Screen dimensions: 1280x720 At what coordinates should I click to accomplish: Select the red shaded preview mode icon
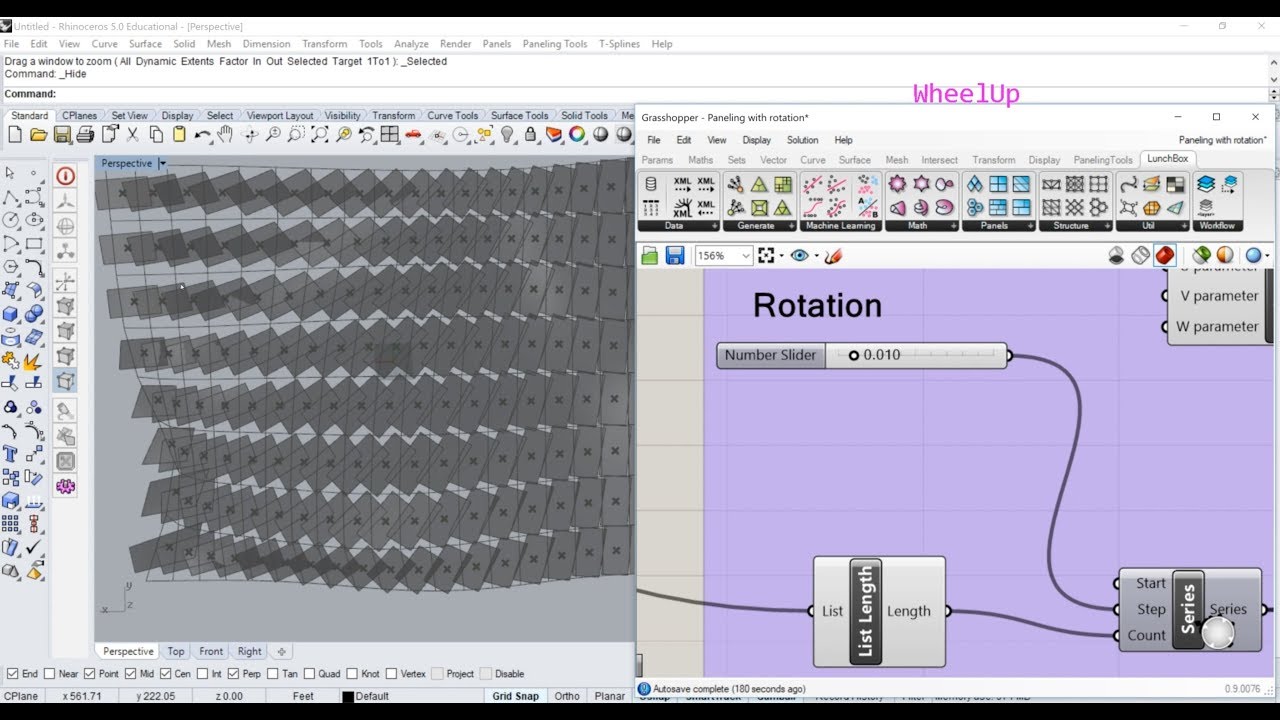point(1164,256)
